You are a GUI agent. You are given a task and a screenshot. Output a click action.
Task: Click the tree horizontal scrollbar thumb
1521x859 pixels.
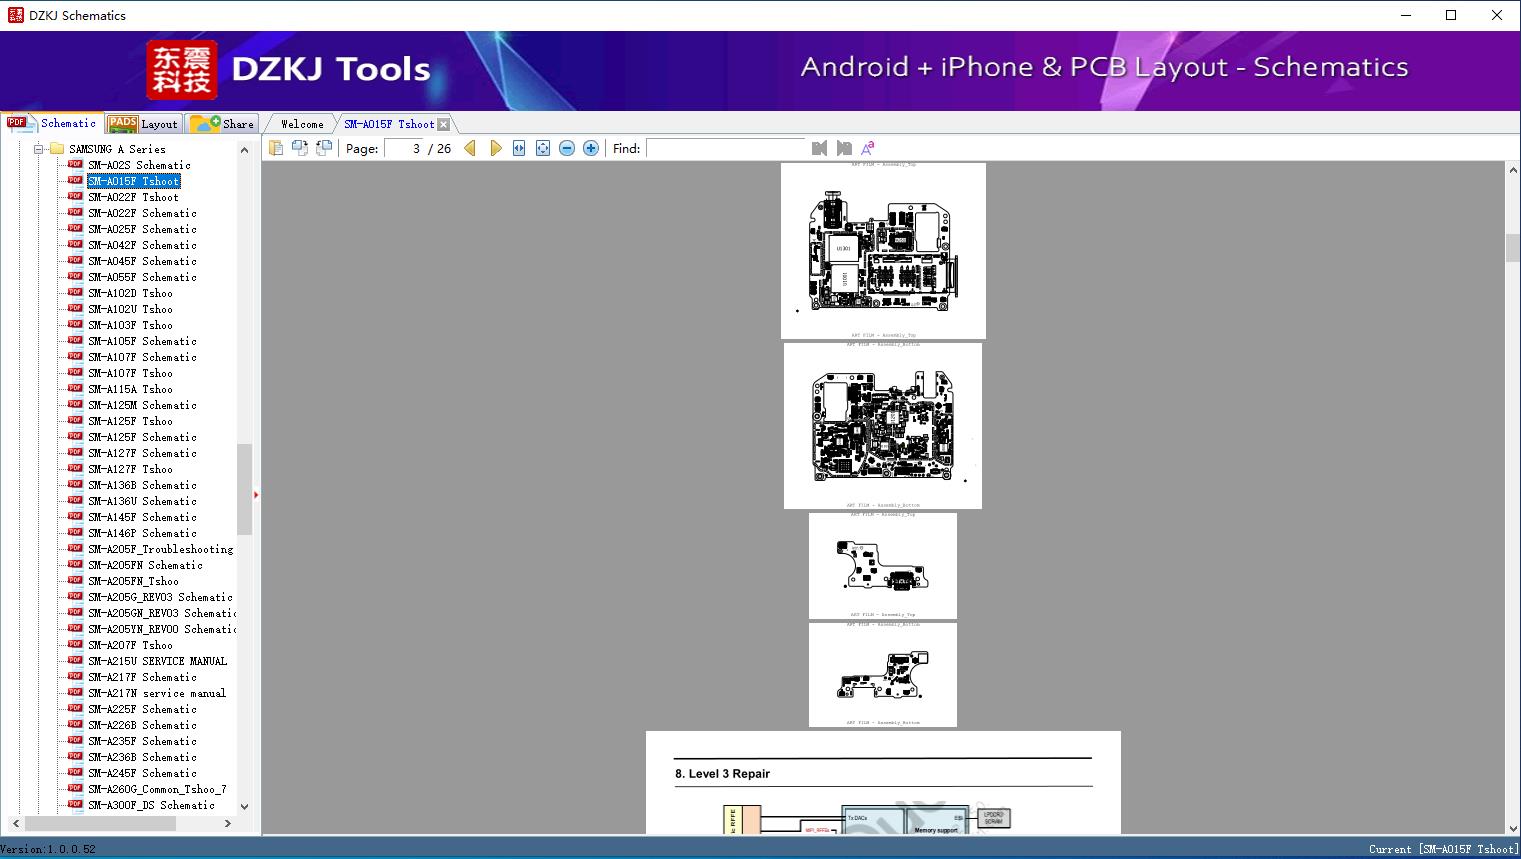click(x=100, y=824)
